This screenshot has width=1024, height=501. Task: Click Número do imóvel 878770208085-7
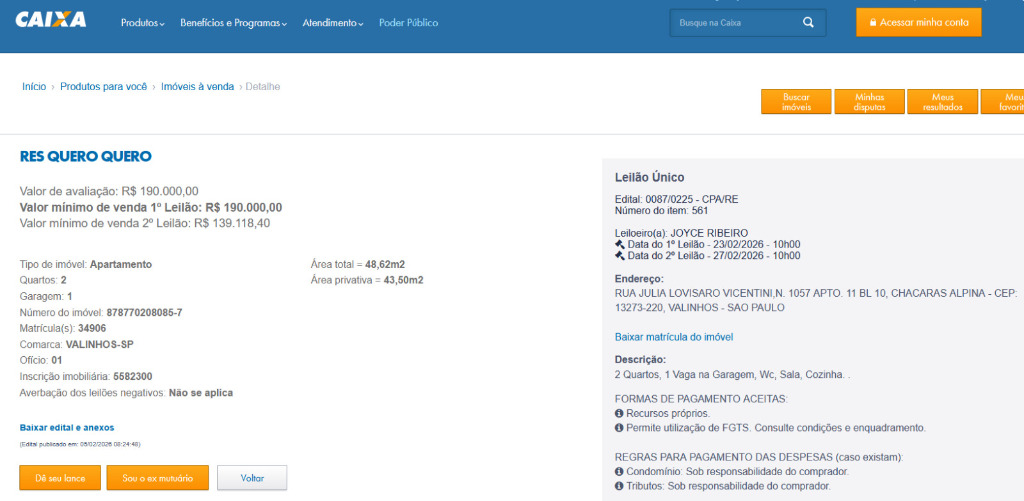[x=101, y=312]
